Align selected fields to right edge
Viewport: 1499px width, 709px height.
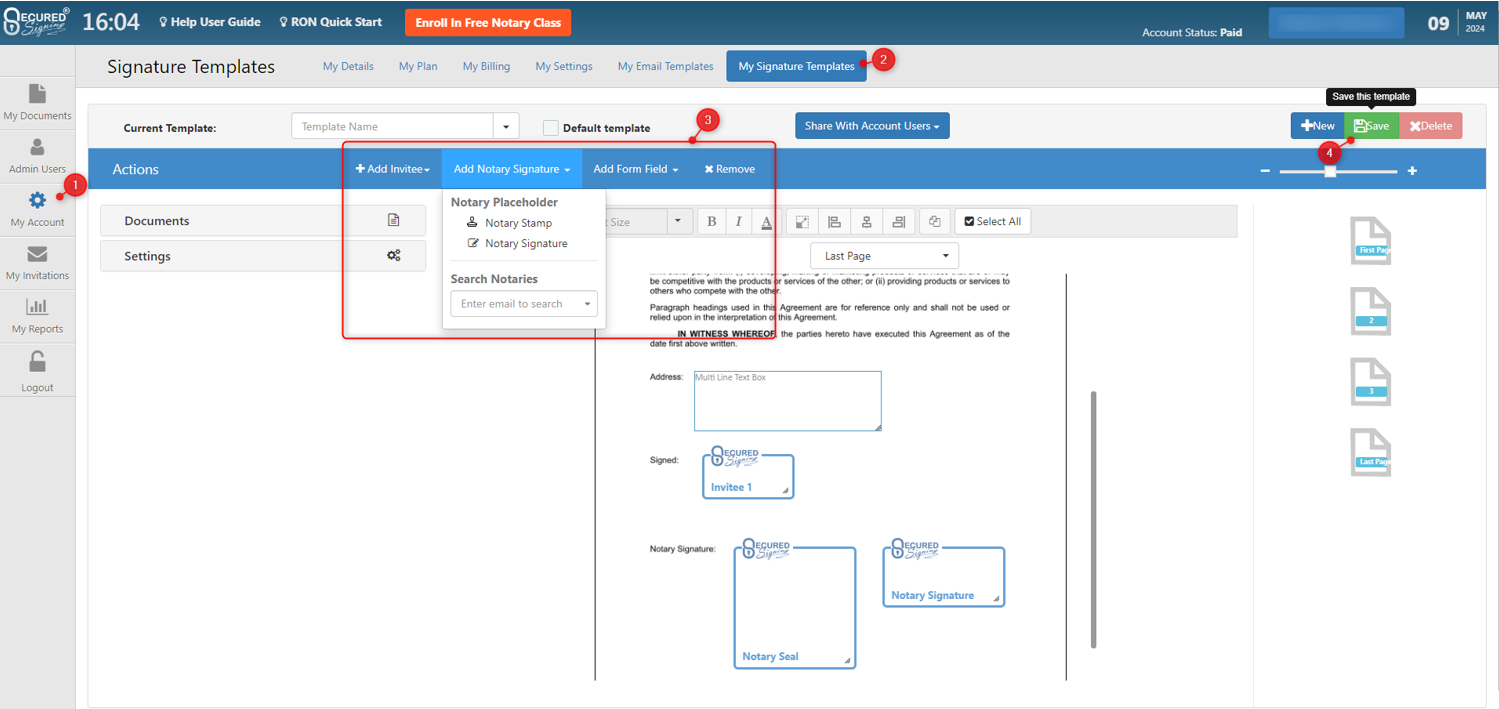(x=898, y=221)
